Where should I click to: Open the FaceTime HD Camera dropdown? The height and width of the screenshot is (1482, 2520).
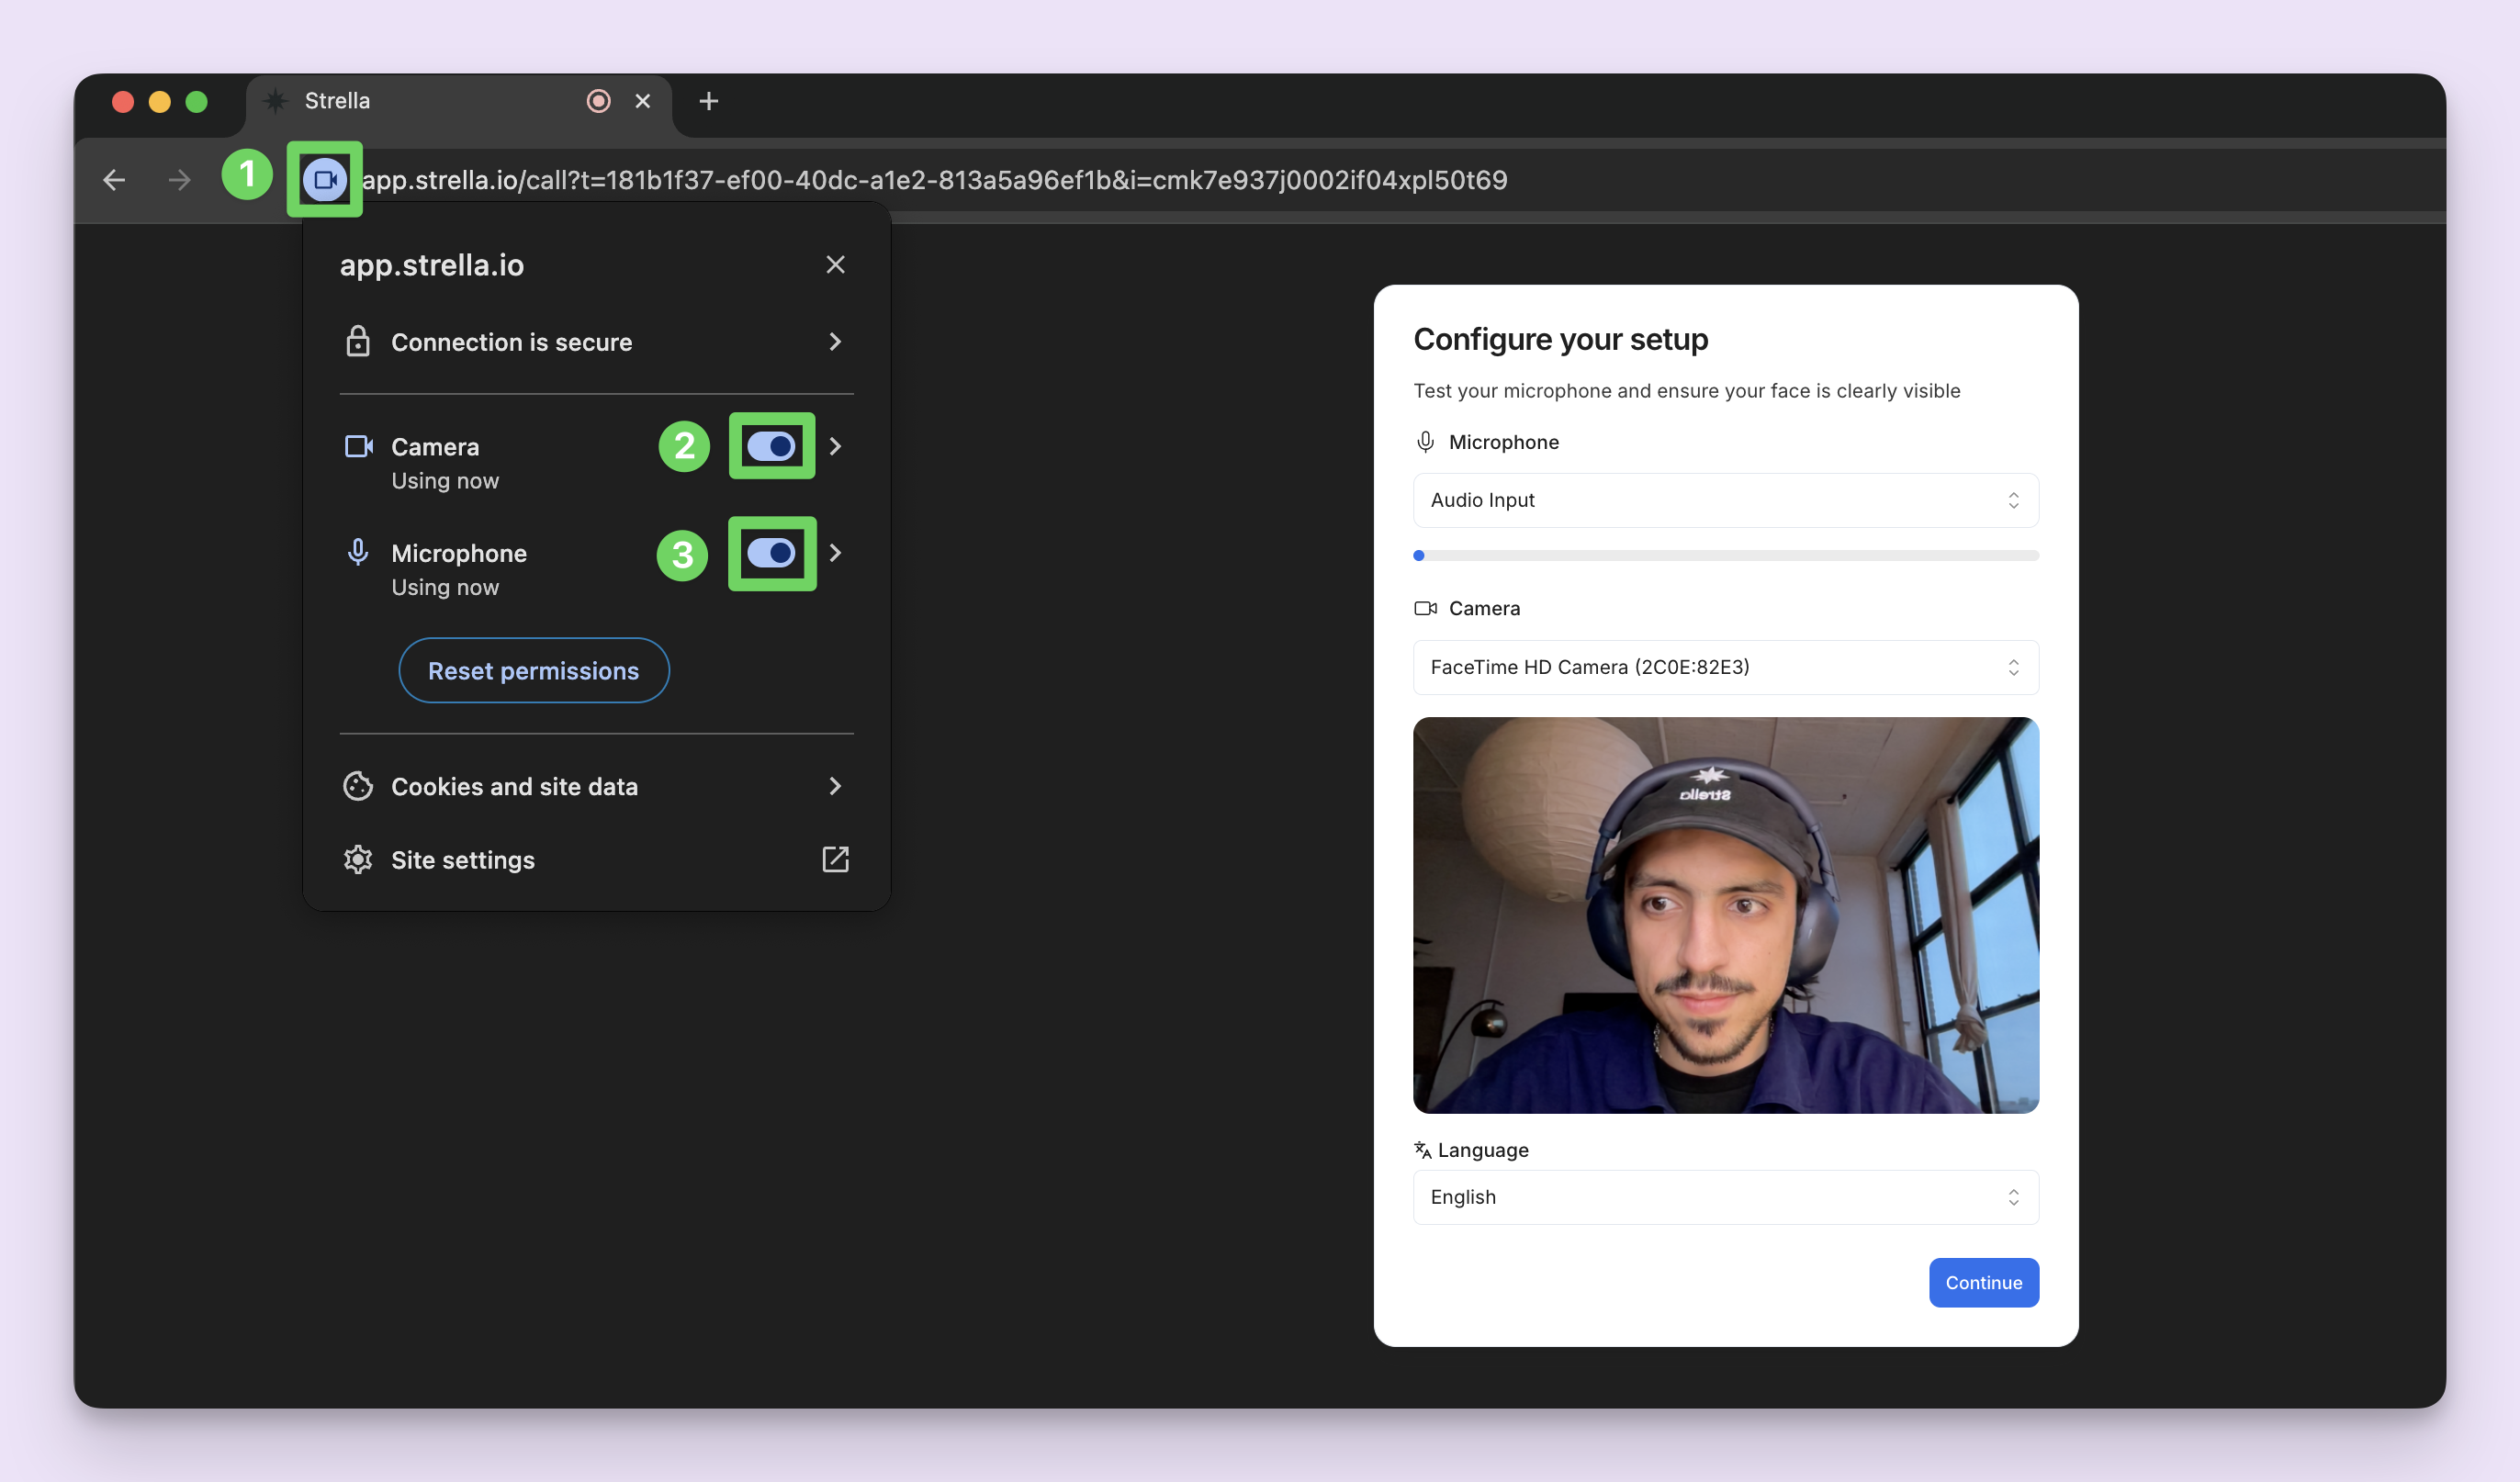(1725, 667)
